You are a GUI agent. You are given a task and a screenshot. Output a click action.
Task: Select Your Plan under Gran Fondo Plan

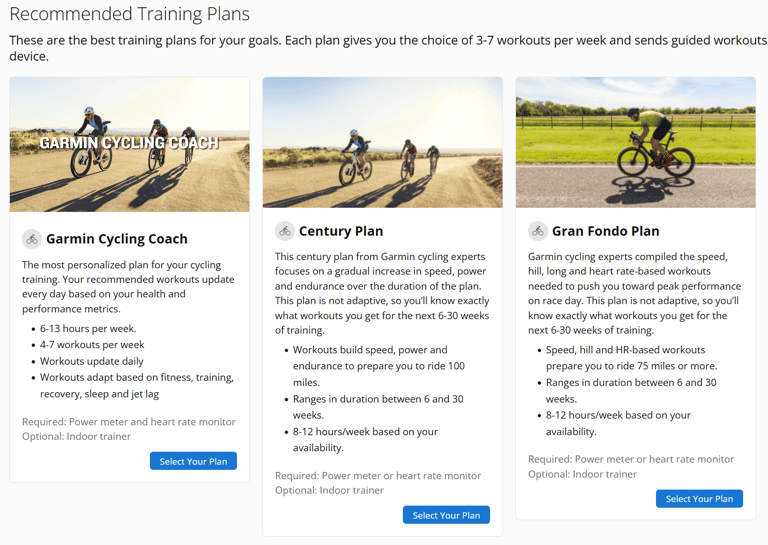tap(699, 498)
